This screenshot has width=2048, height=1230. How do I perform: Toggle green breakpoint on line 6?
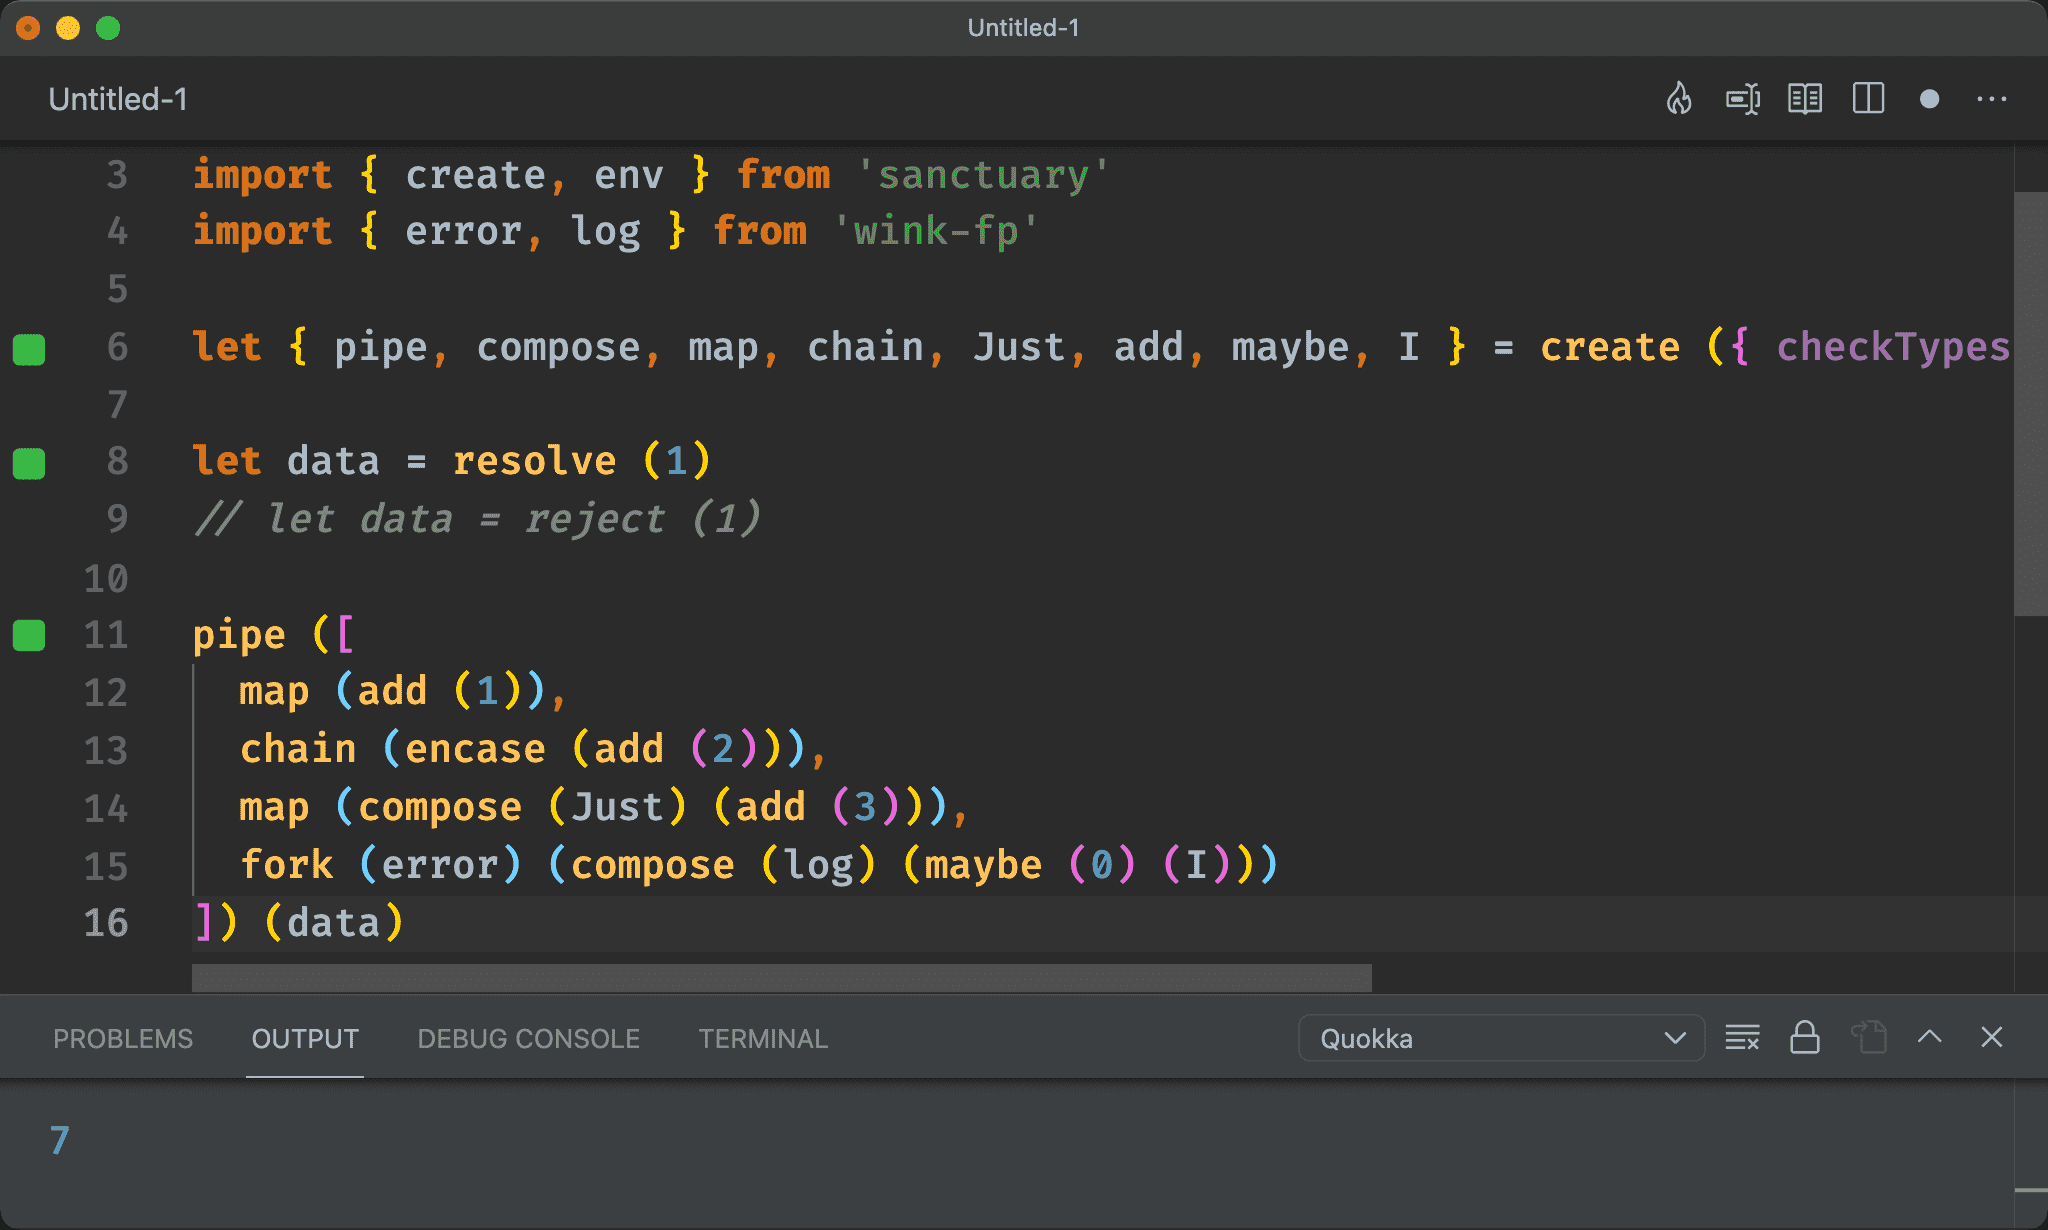(32, 348)
